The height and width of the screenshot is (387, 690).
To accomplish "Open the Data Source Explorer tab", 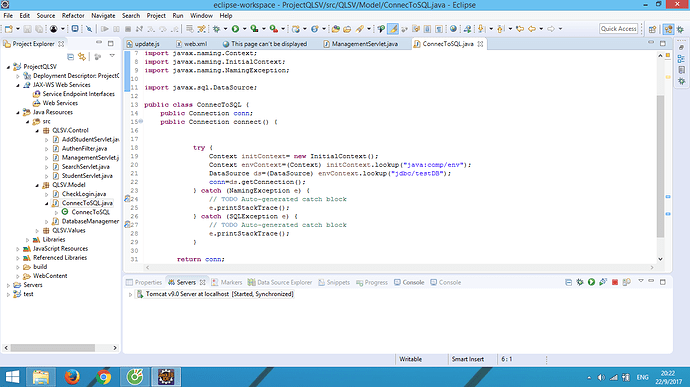I will pyautogui.click(x=280, y=282).
